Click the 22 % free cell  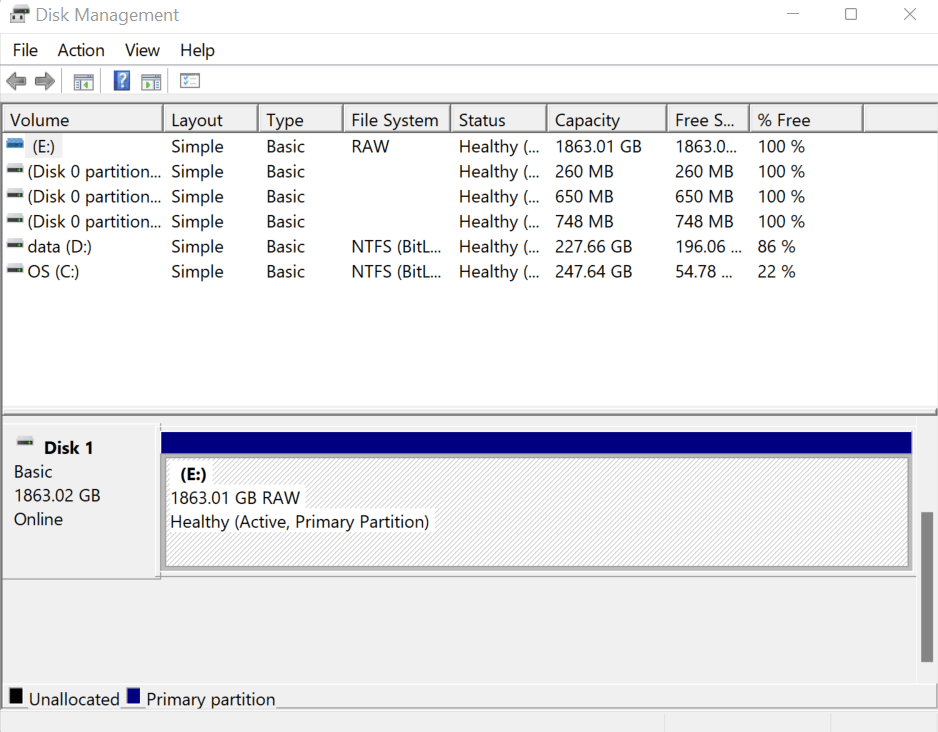tap(776, 272)
